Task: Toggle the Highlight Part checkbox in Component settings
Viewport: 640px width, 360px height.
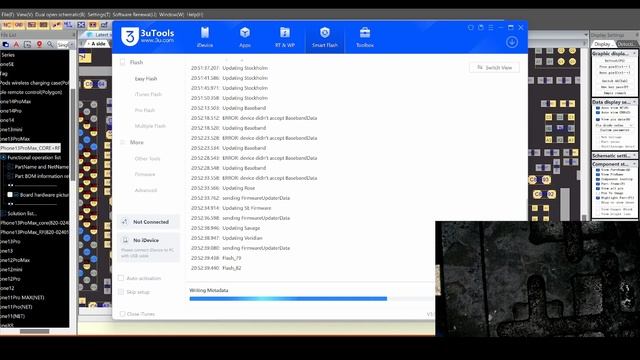Action: pos(598,198)
